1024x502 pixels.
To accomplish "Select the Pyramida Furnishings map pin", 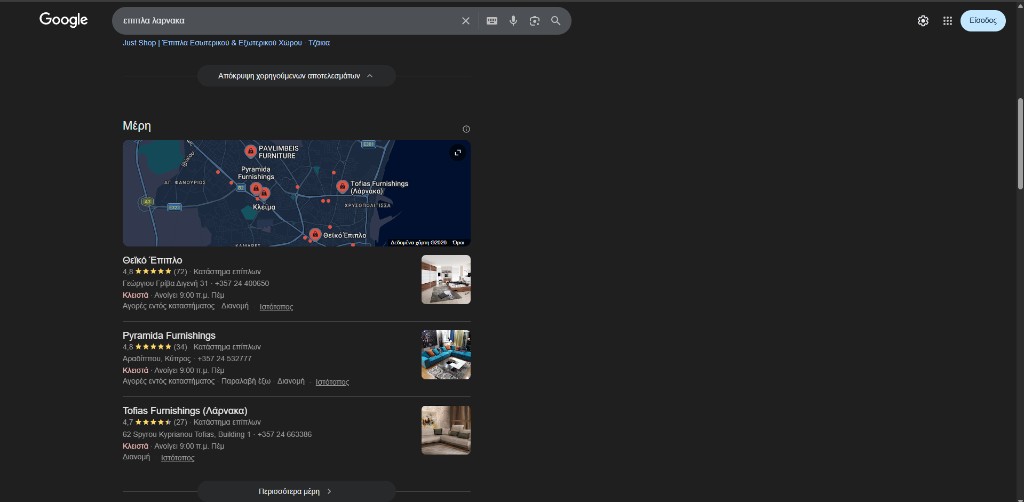I will [256, 189].
